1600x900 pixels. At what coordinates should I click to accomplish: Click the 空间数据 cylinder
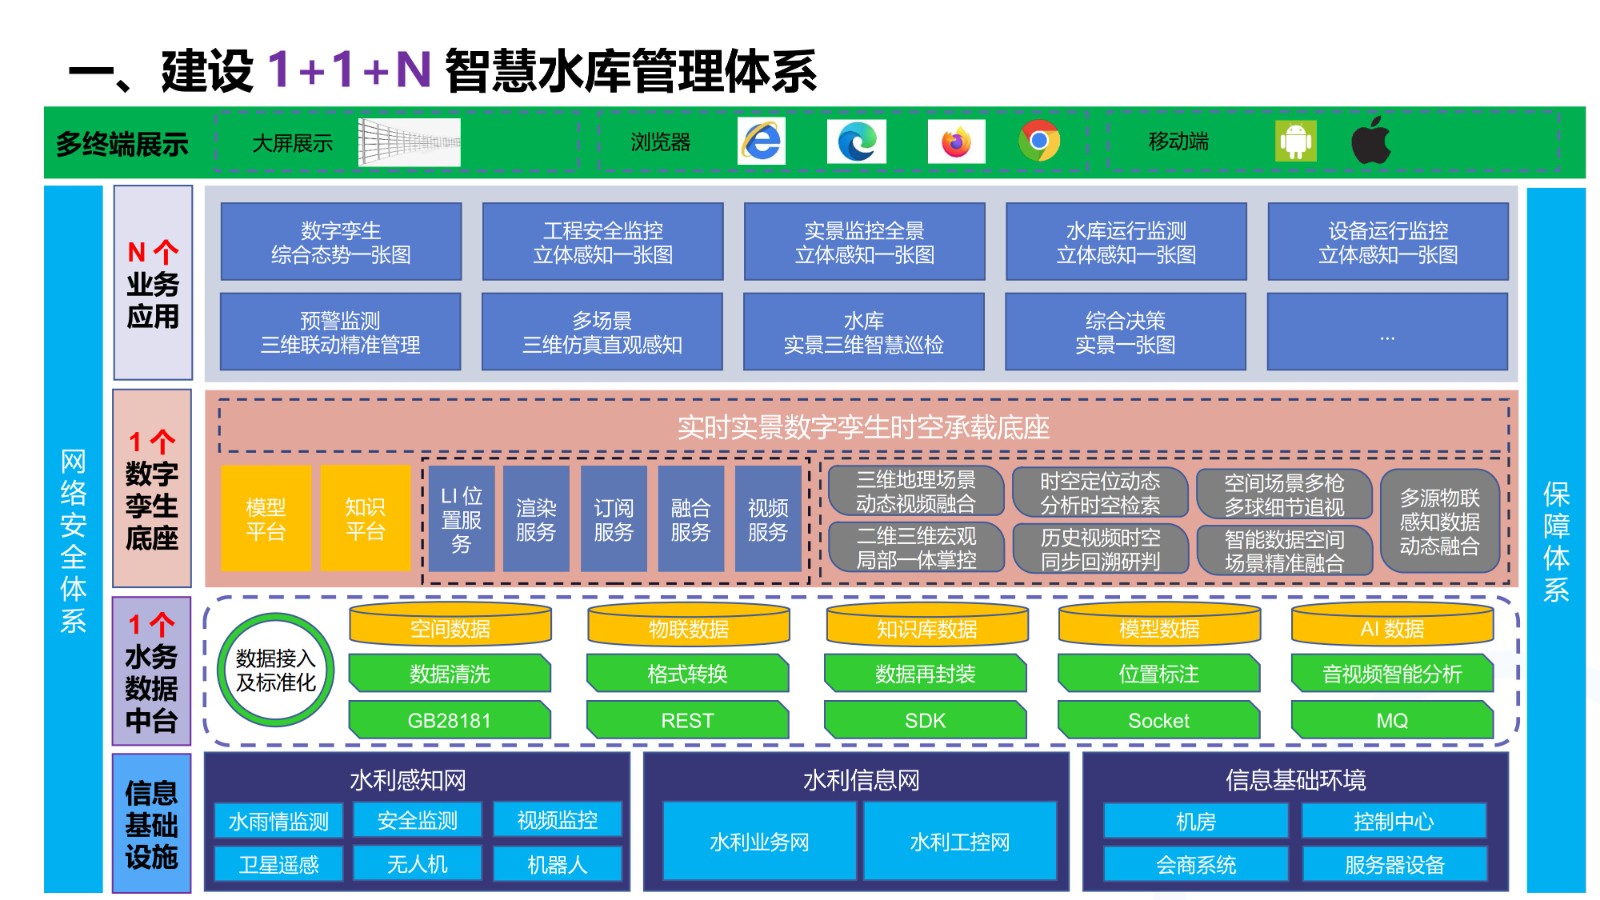[450, 626]
